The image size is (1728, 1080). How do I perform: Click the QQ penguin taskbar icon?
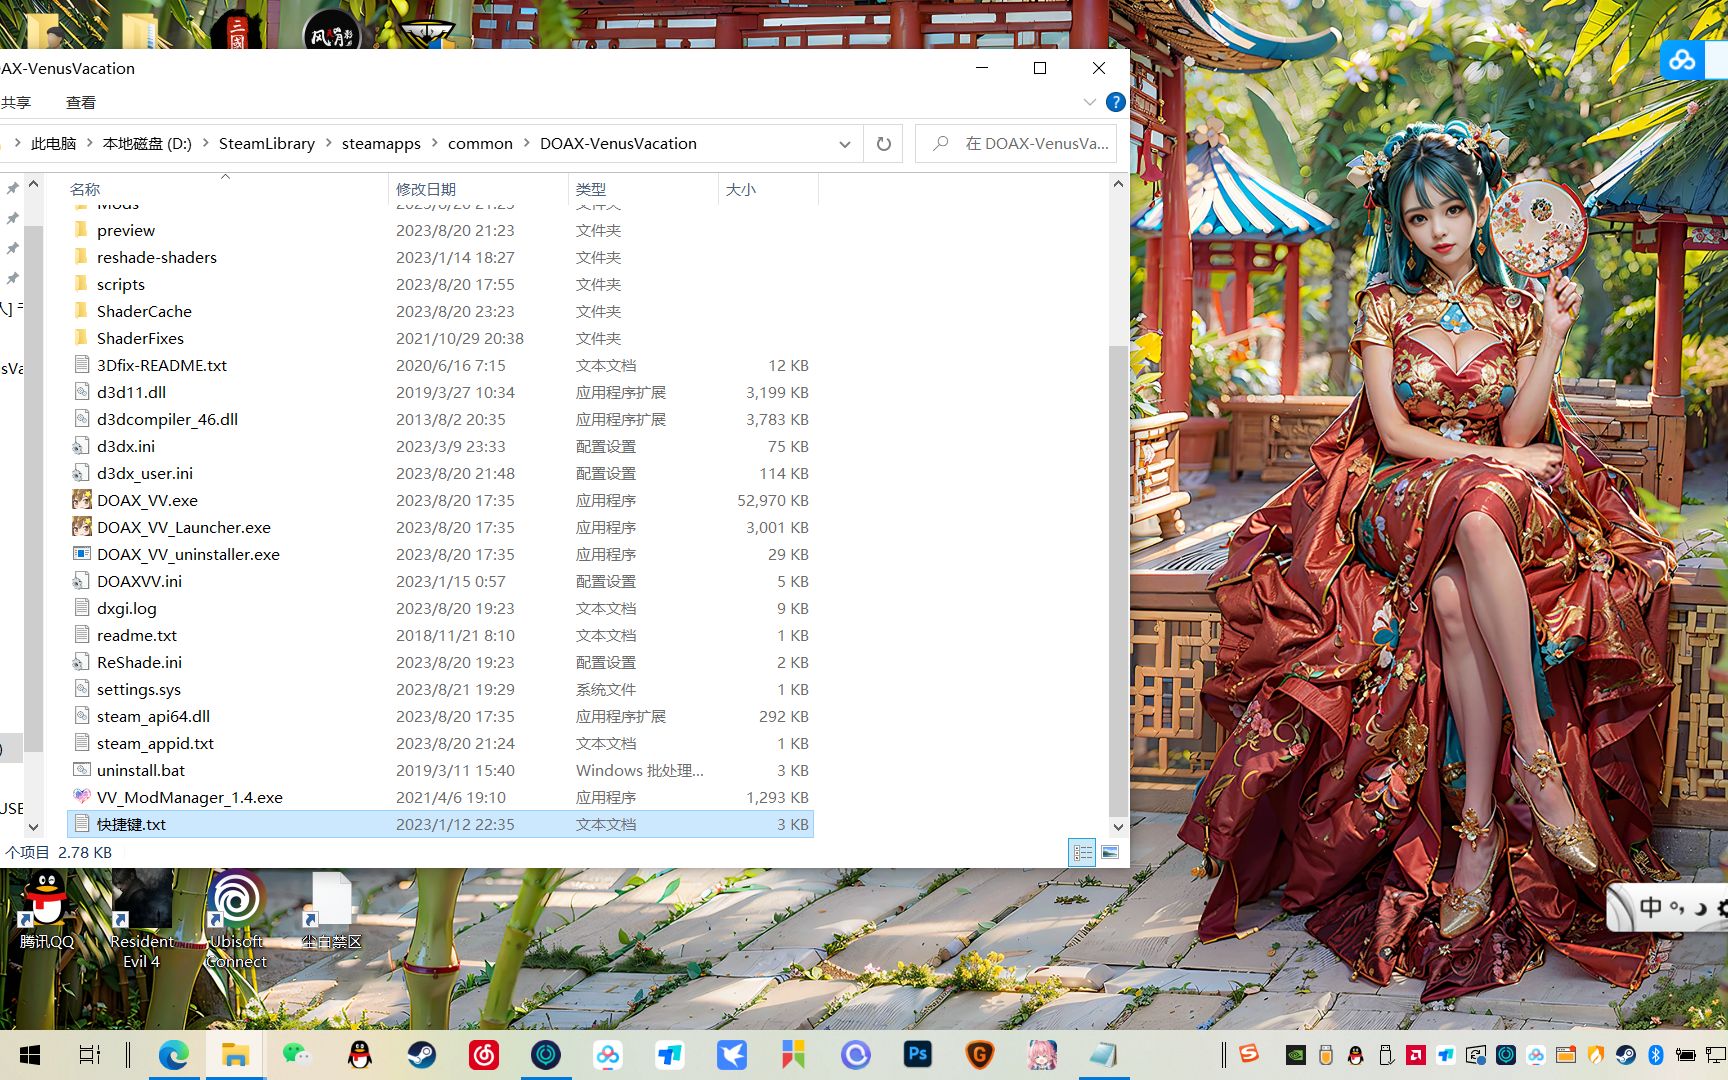(x=359, y=1054)
